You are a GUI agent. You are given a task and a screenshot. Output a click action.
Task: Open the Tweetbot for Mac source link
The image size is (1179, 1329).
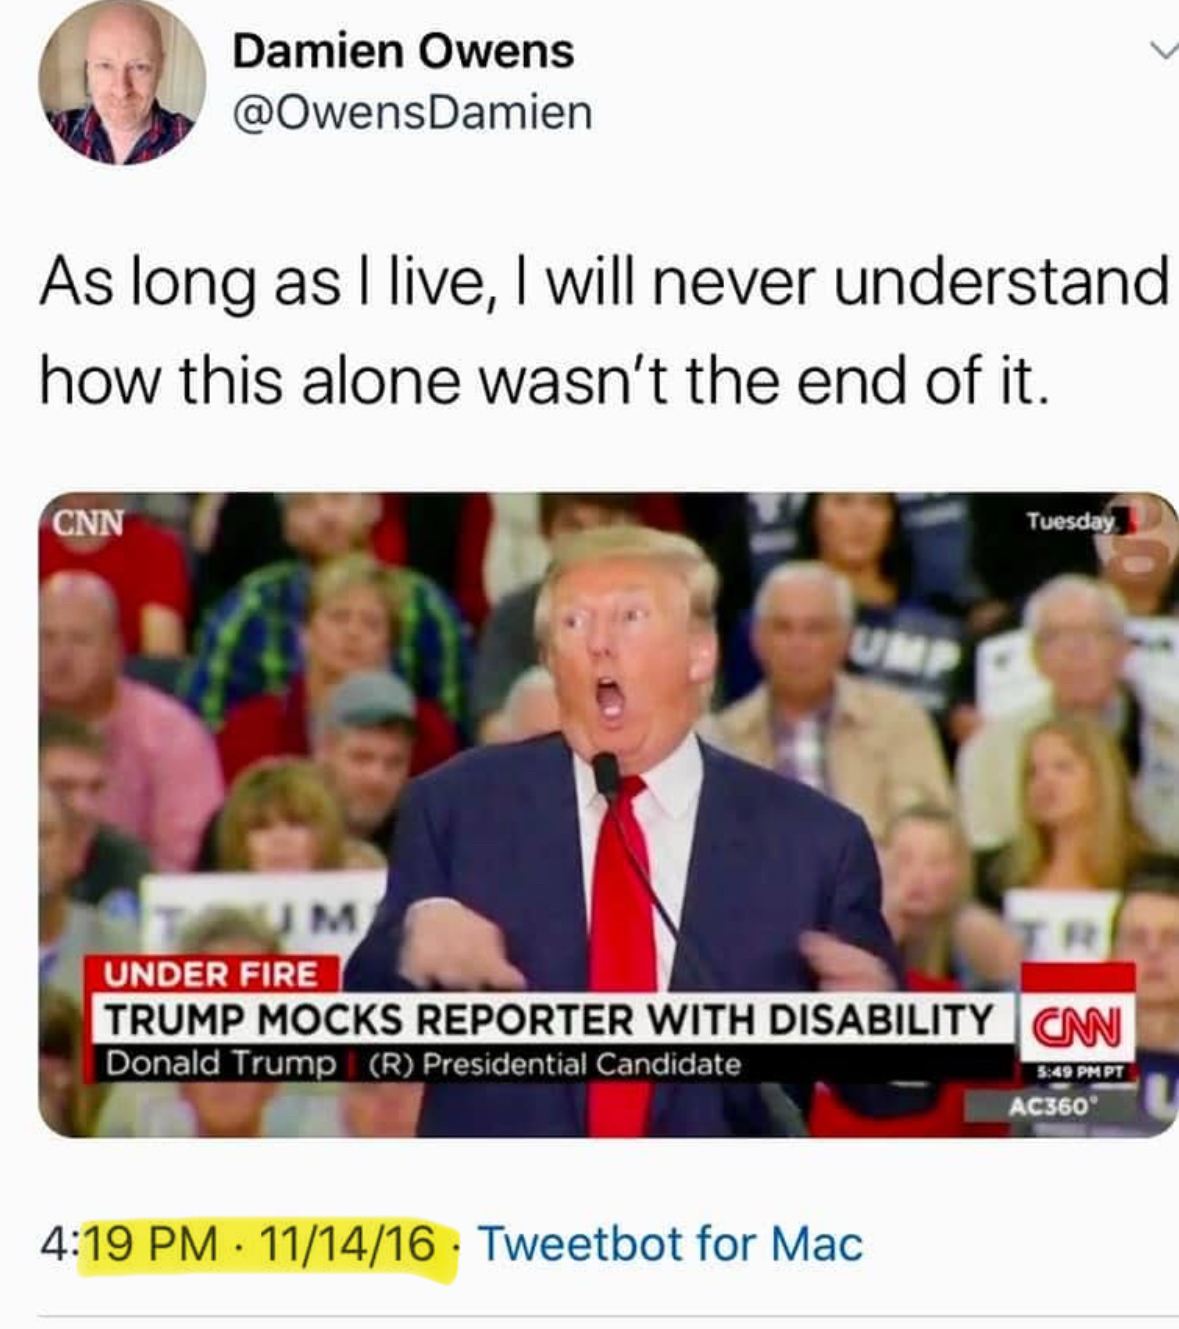pos(670,1244)
